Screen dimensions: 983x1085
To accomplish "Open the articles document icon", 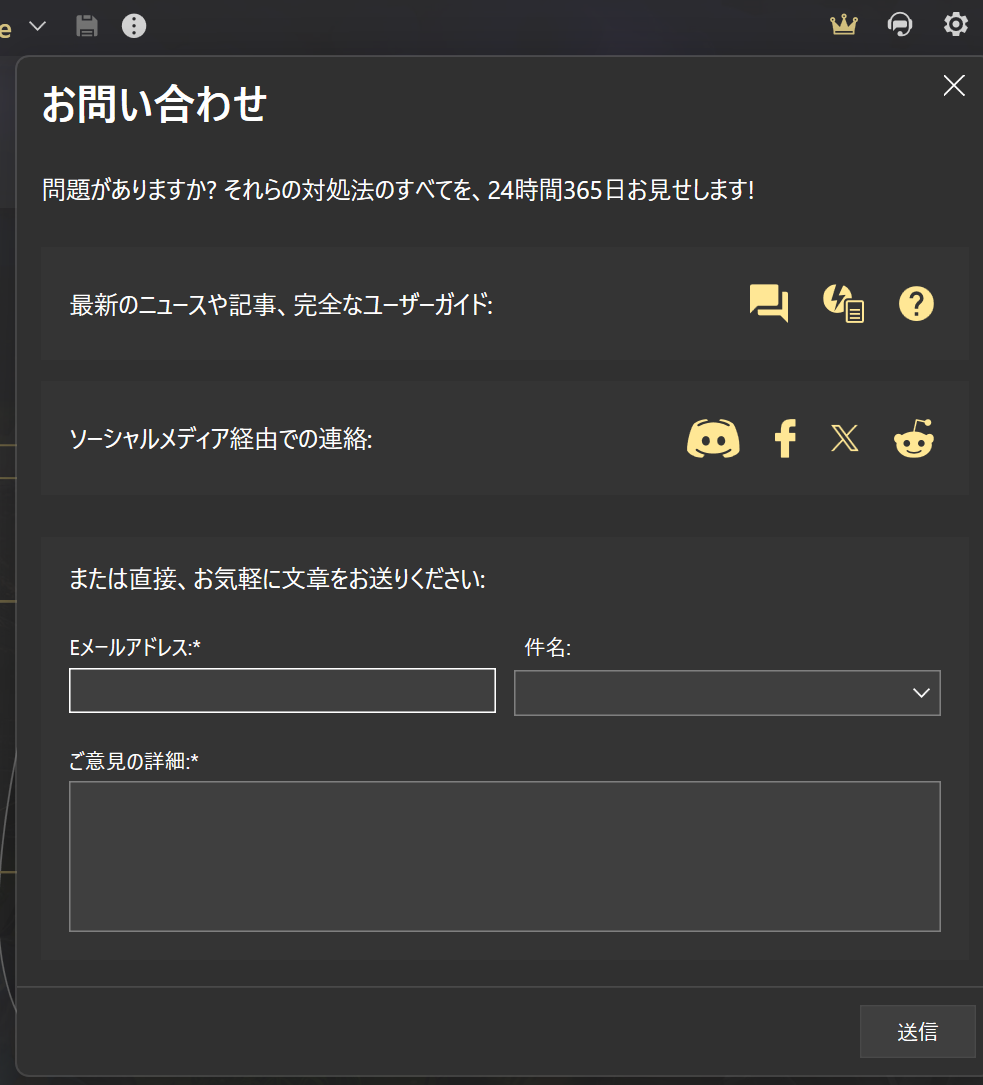I will pyautogui.click(x=842, y=303).
